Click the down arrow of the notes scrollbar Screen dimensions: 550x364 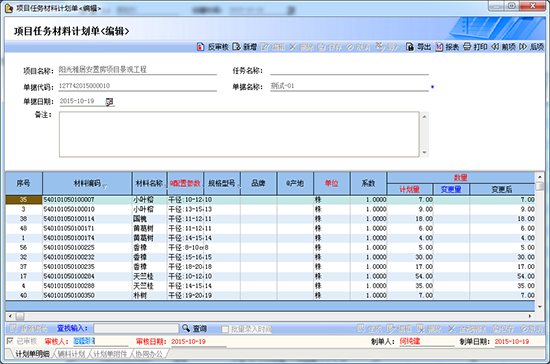(424, 153)
